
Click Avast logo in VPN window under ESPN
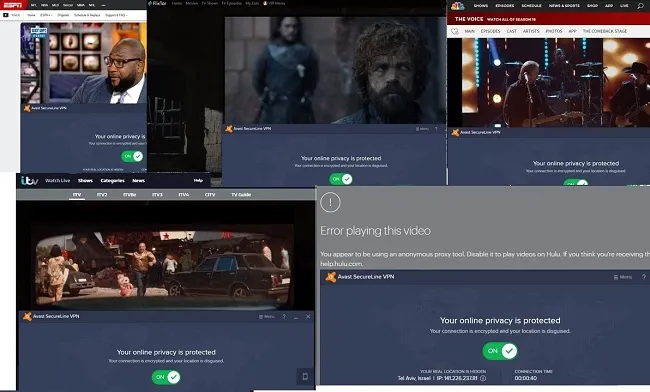27,108
